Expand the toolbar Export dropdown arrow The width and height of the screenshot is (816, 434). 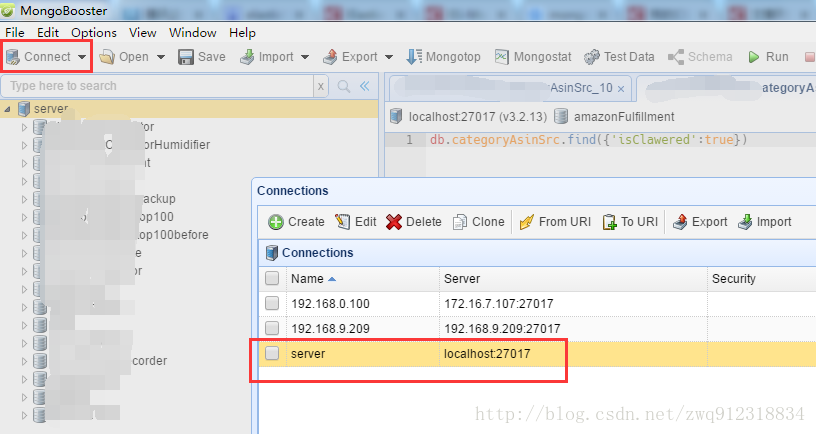388,57
